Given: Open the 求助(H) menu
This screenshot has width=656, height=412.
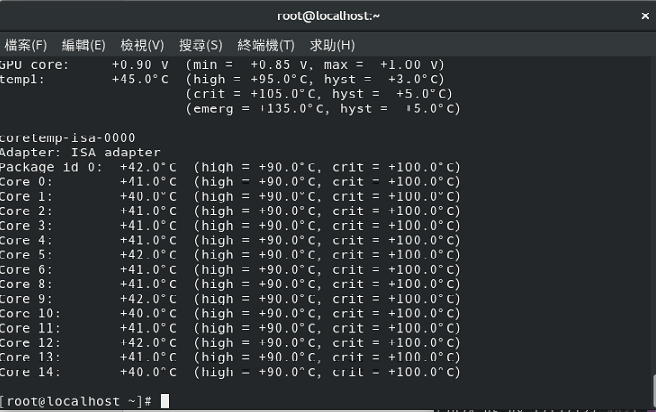Looking at the screenshot, I should 332,45.
